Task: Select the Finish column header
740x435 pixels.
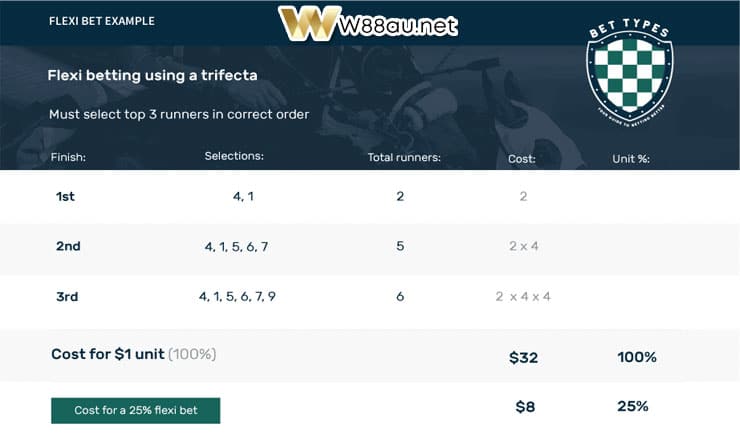Action: (68, 157)
